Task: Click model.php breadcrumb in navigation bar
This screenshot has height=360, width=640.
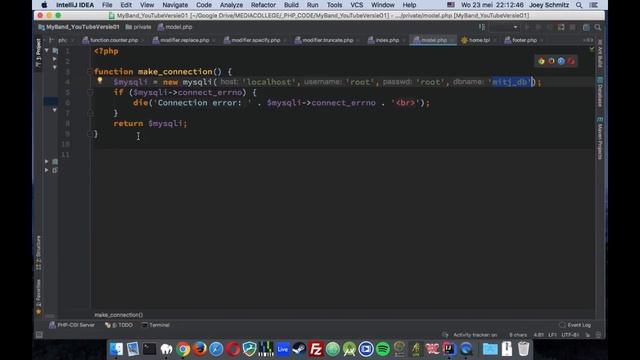Action: pos(175,27)
